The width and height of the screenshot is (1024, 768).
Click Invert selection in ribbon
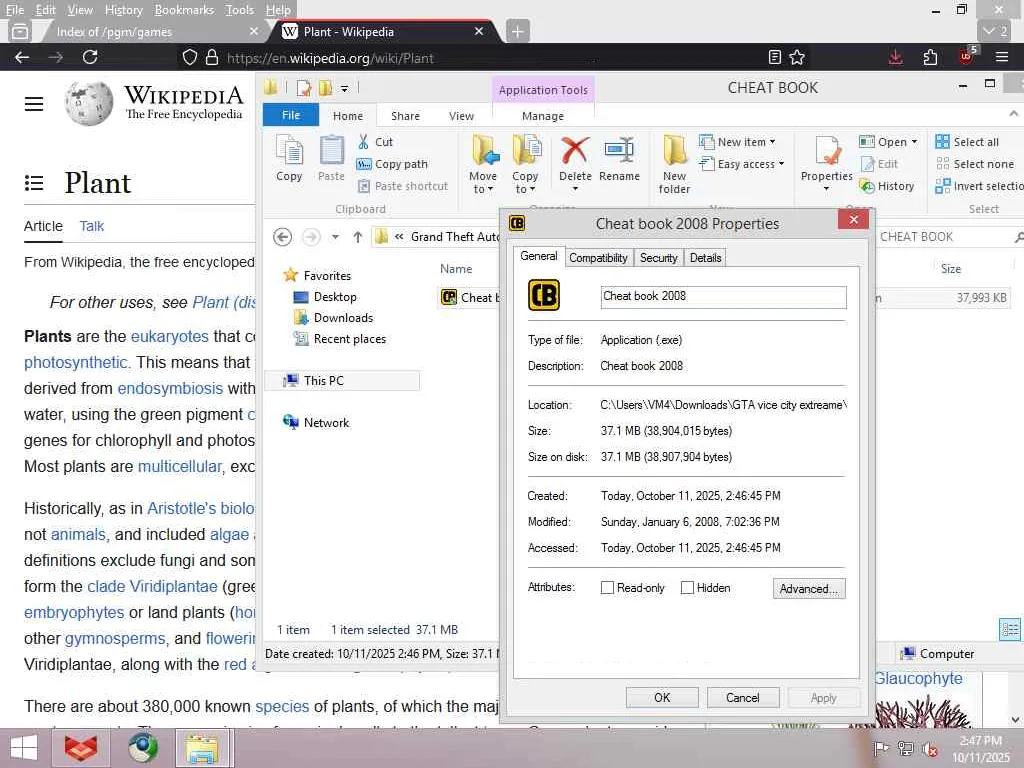click(979, 186)
